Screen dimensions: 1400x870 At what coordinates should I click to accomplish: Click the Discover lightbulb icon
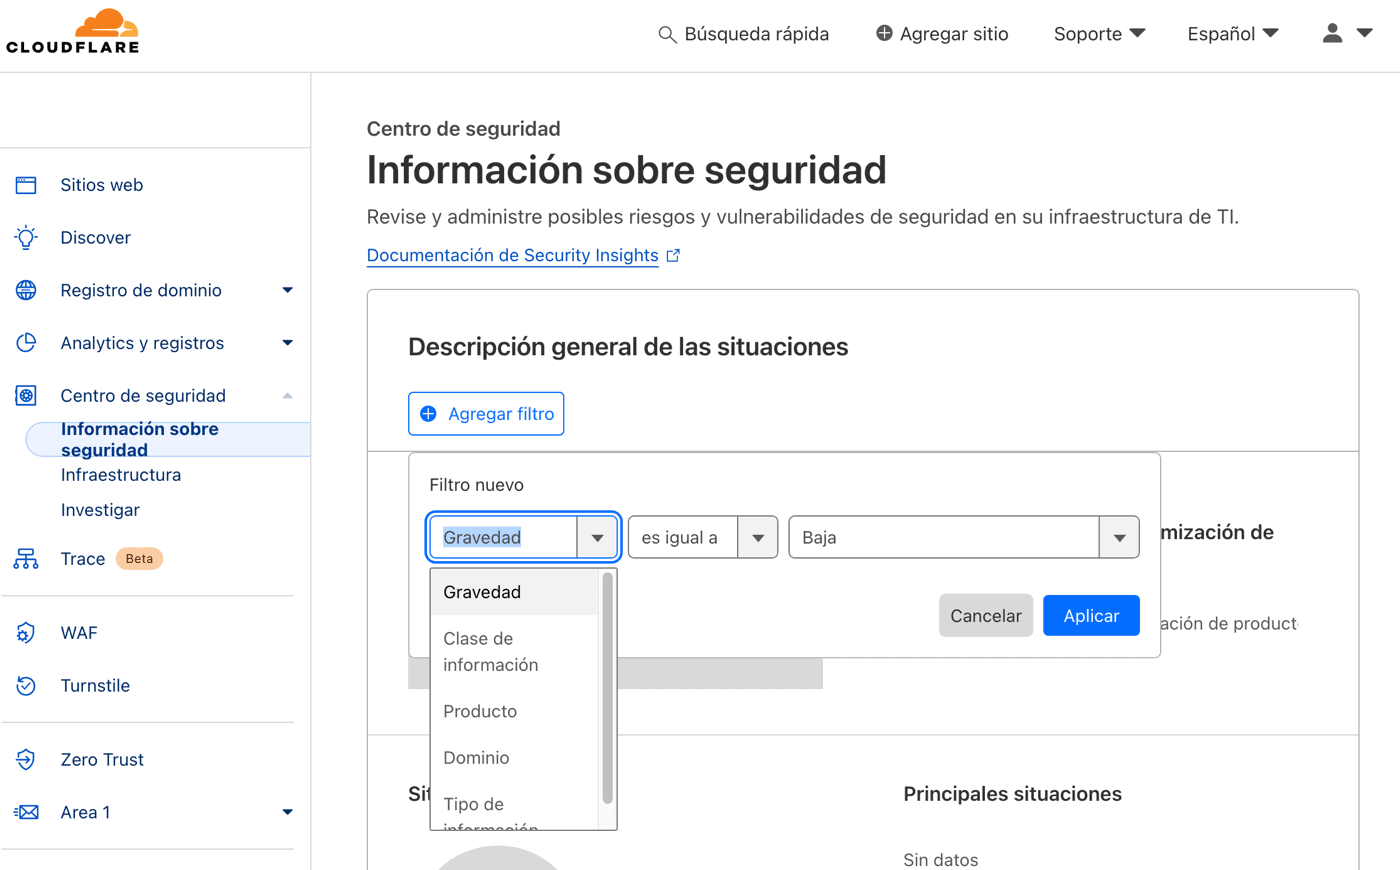click(26, 237)
